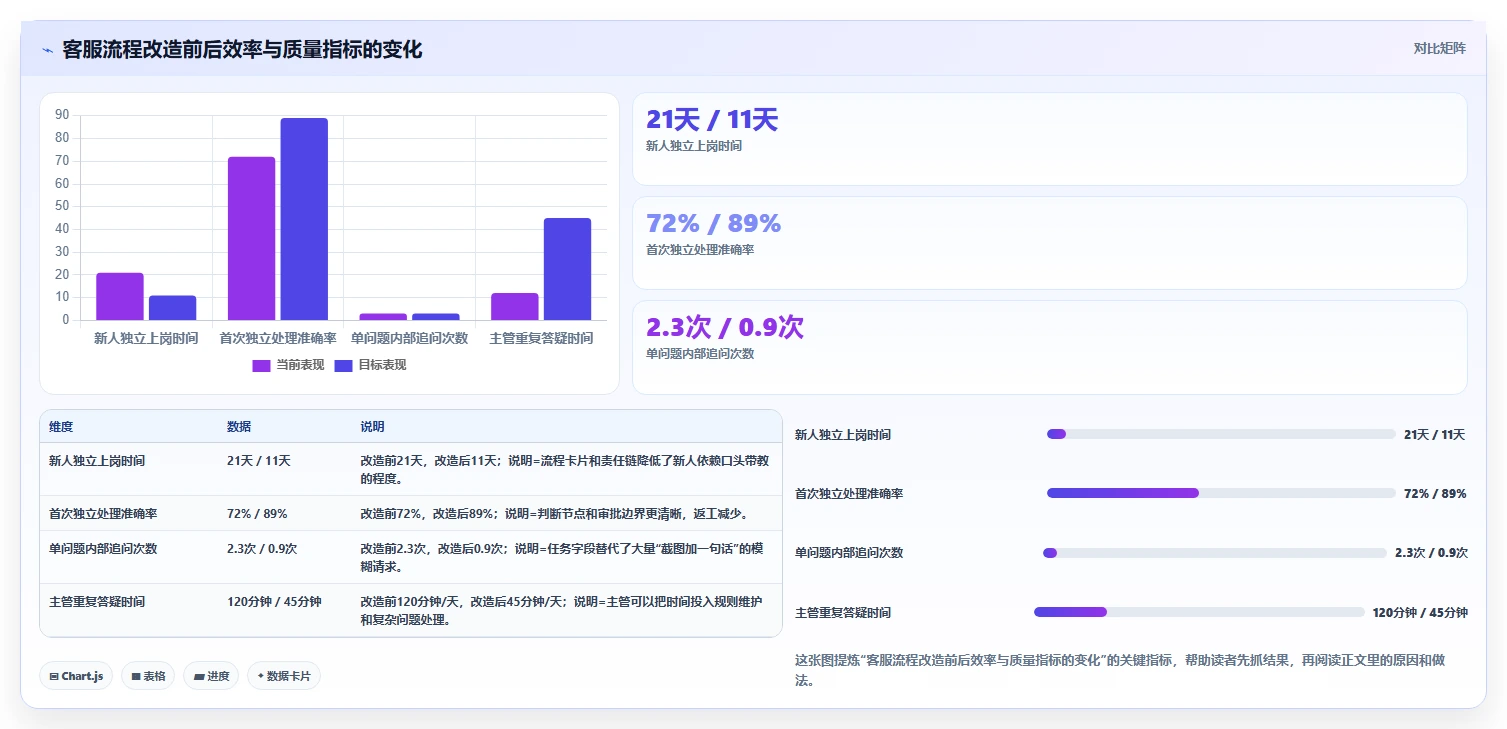This screenshot has width=1507, height=729.
Task: Toggle the 目标表现 legend item
Action: [x=370, y=365]
